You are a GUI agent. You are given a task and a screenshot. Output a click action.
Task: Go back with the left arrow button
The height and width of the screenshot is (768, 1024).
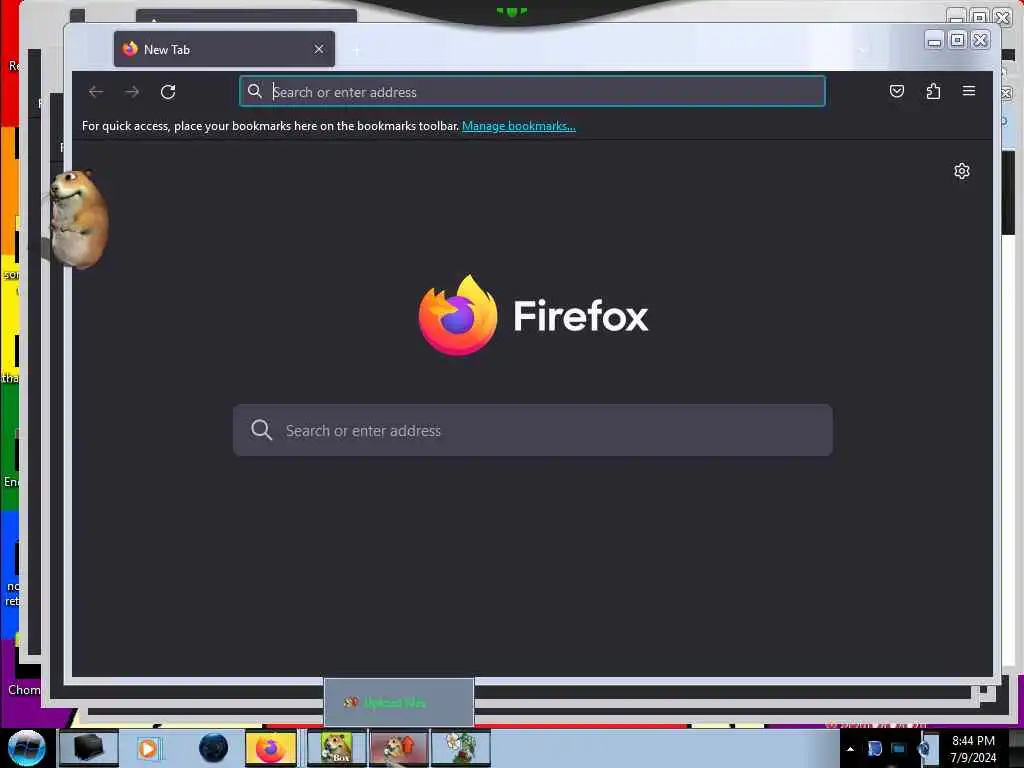click(x=96, y=92)
